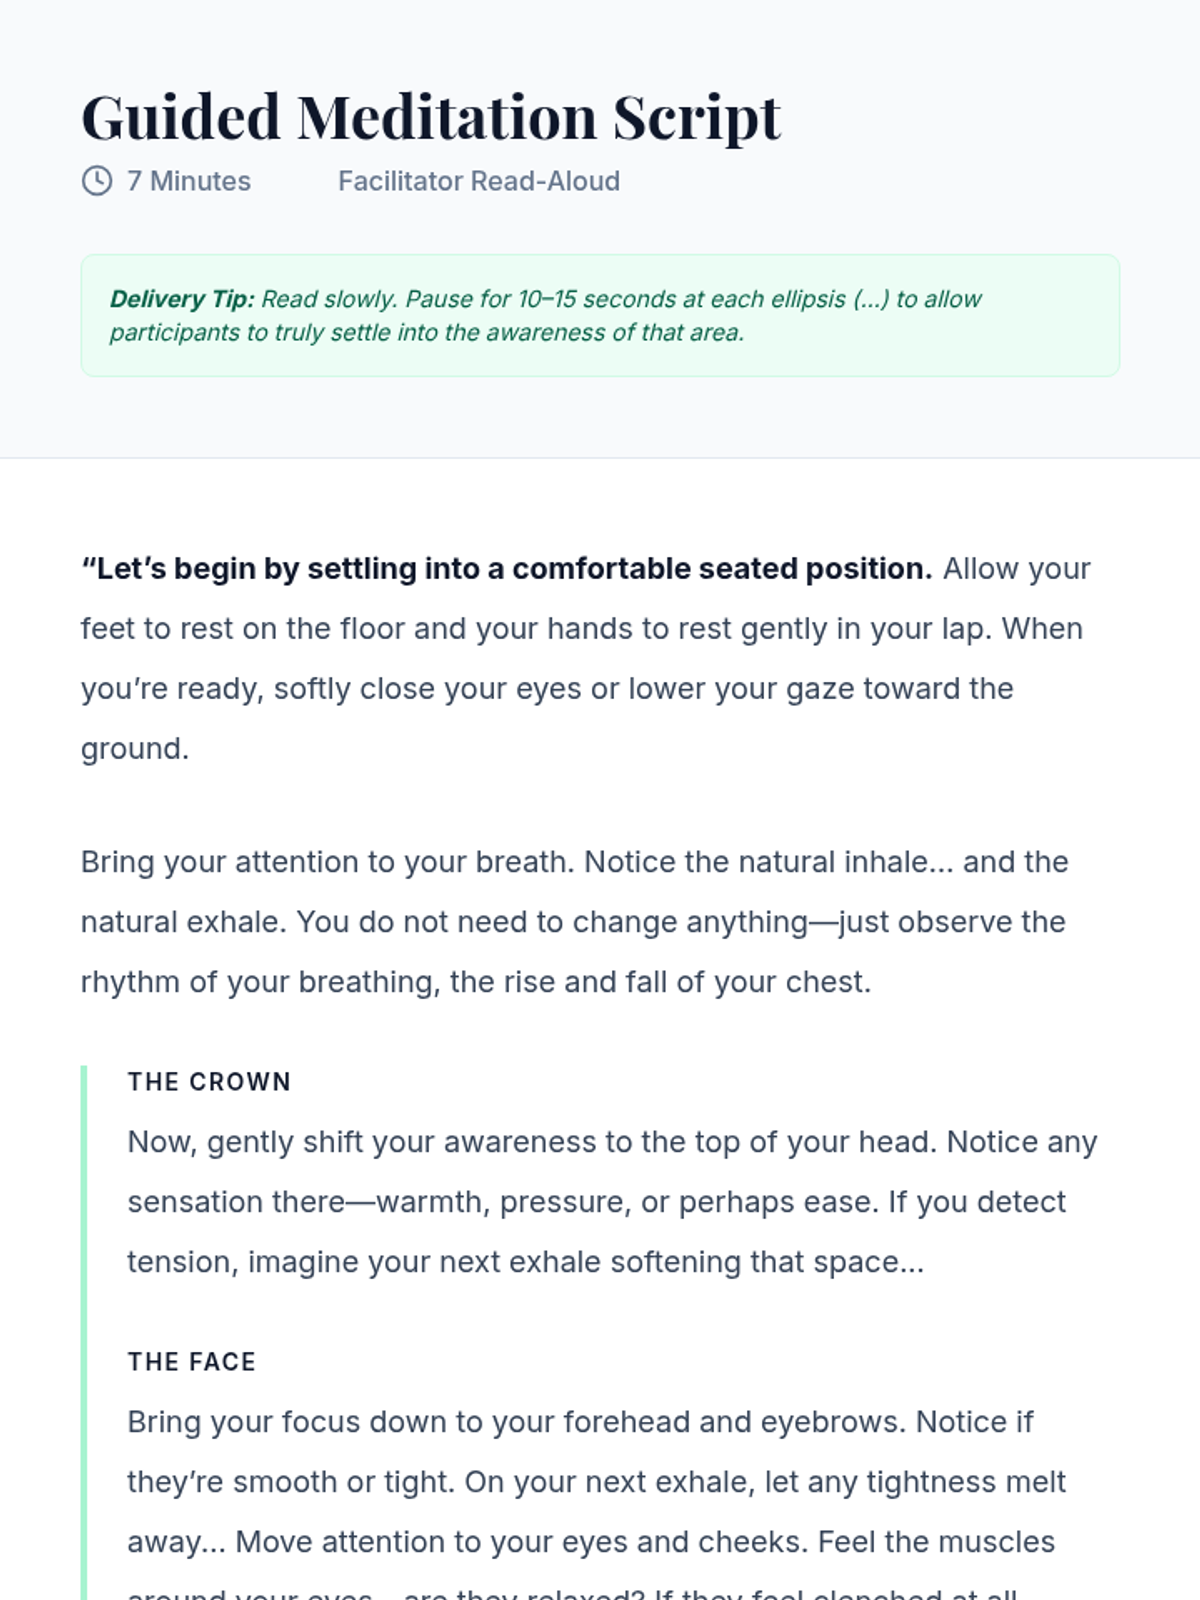
Task: Click the ellipsis symbol in Delivery Tip
Action: pyautogui.click(x=871, y=299)
